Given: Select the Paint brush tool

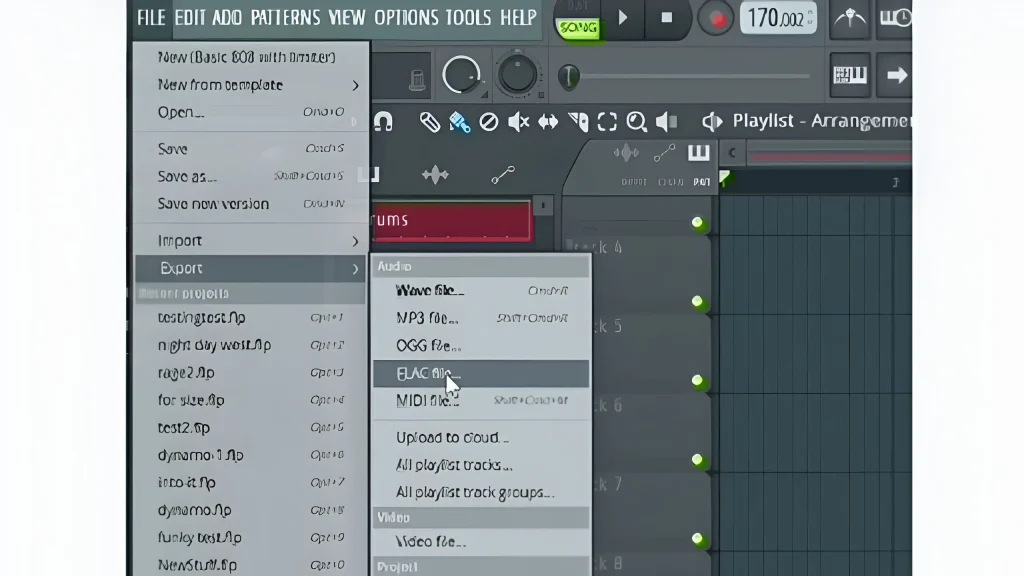Looking at the screenshot, I should click(459, 121).
